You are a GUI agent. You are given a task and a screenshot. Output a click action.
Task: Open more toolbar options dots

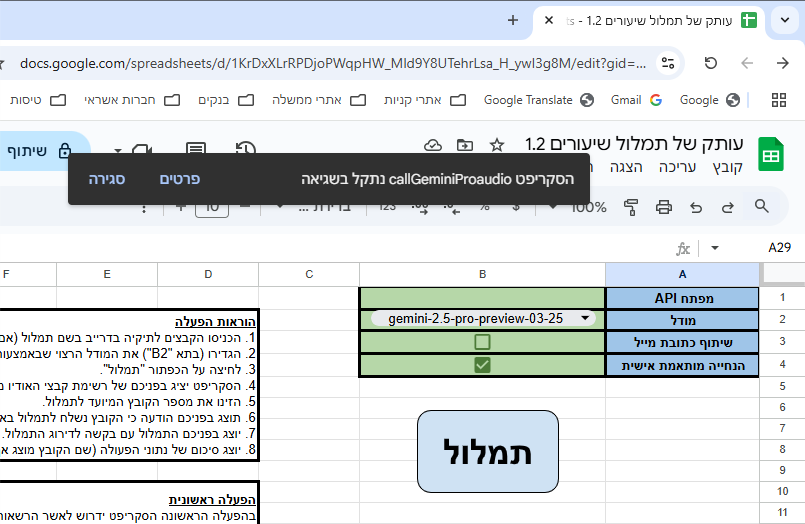pyautogui.click(x=144, y=208)
